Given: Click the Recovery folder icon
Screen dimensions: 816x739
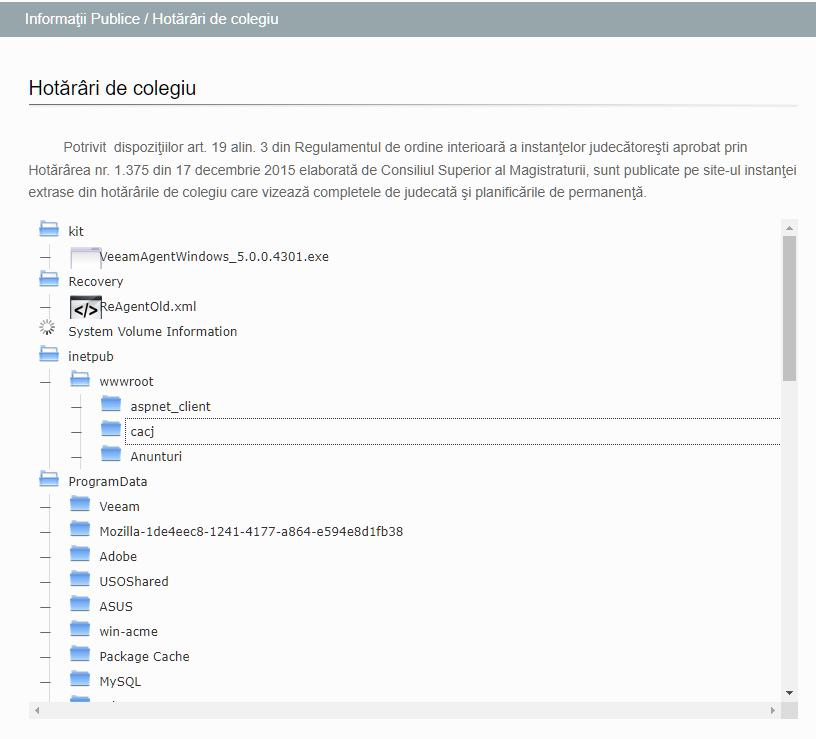Looking at the screenshot, I should coord(48,279).
